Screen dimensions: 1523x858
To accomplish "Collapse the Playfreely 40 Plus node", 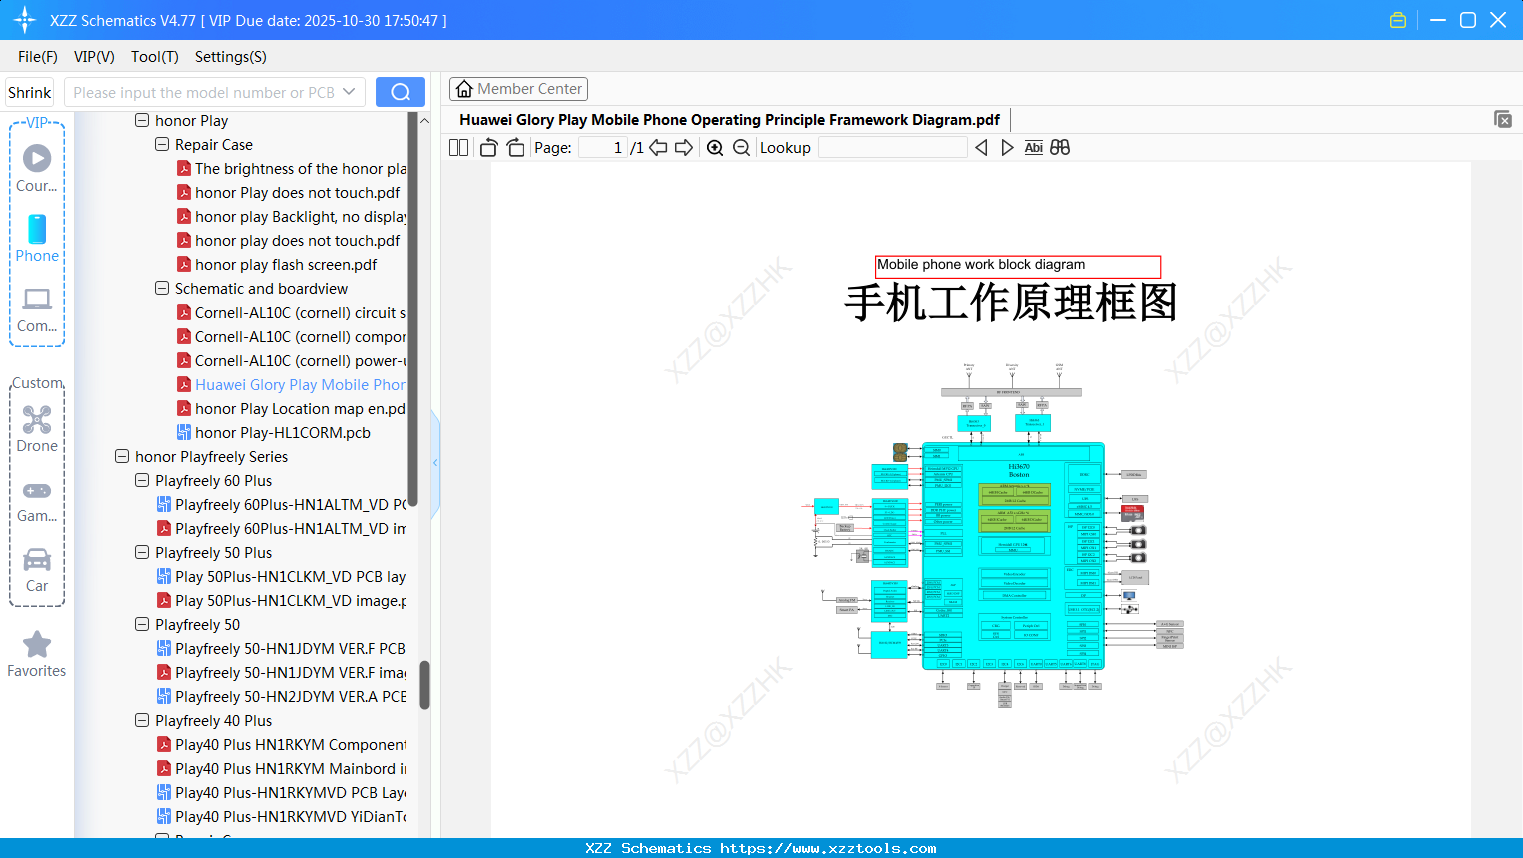I will click(142, 720).
